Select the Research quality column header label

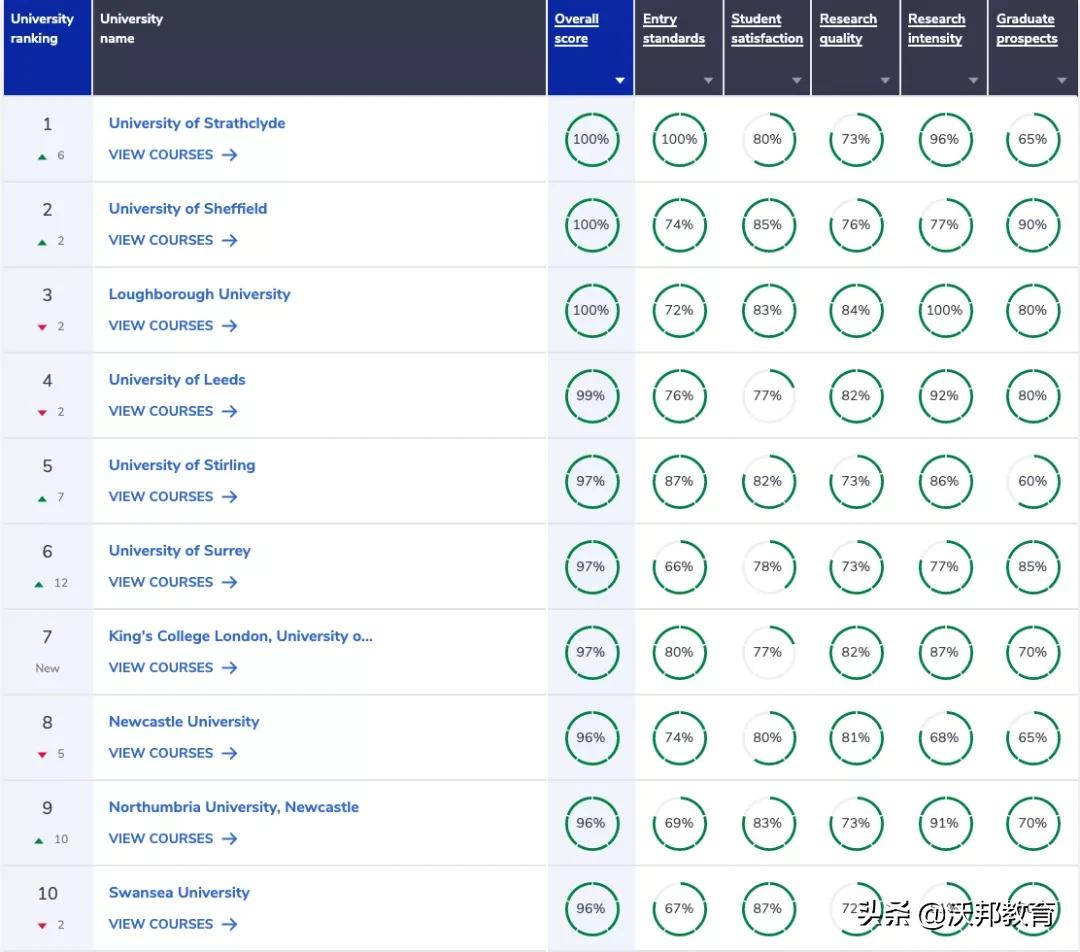click(848, 29)
